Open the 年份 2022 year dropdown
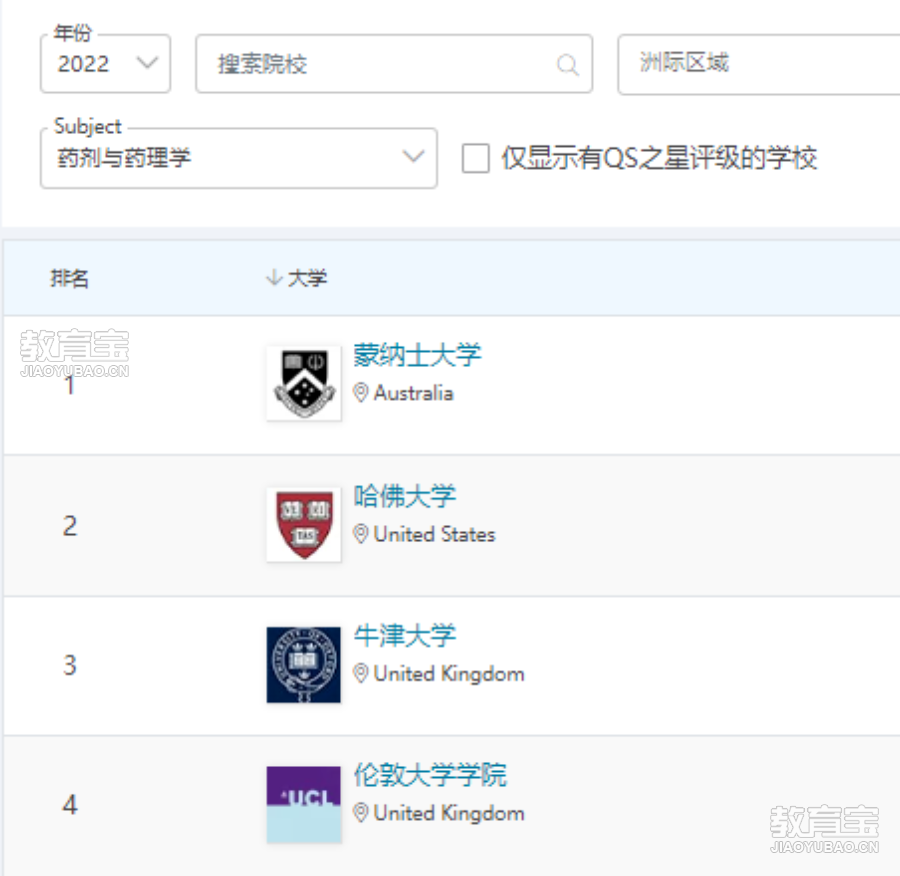Viewport: 900px width, 876px height. point(106,64)
